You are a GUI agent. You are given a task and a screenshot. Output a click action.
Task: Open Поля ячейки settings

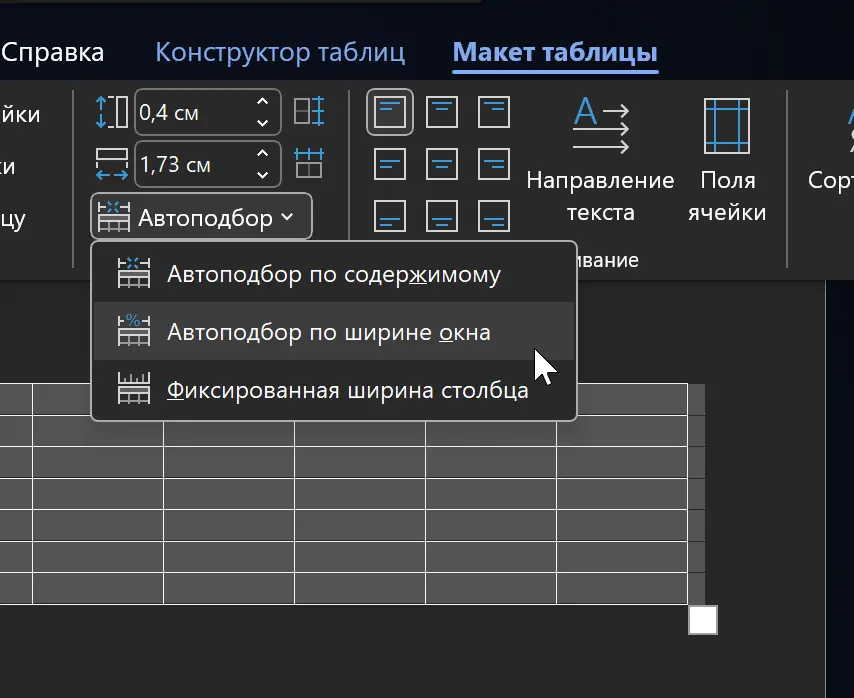727,159
